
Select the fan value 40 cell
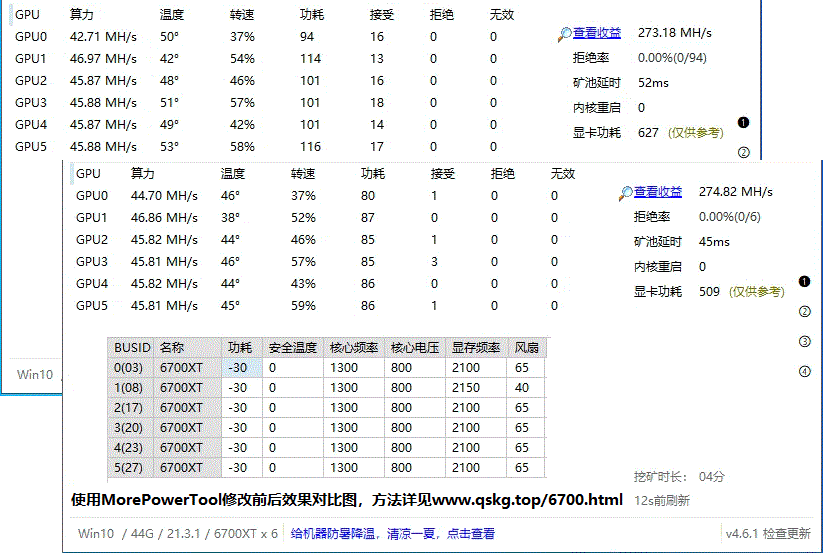pyautogui.click(x=522, y=388)
